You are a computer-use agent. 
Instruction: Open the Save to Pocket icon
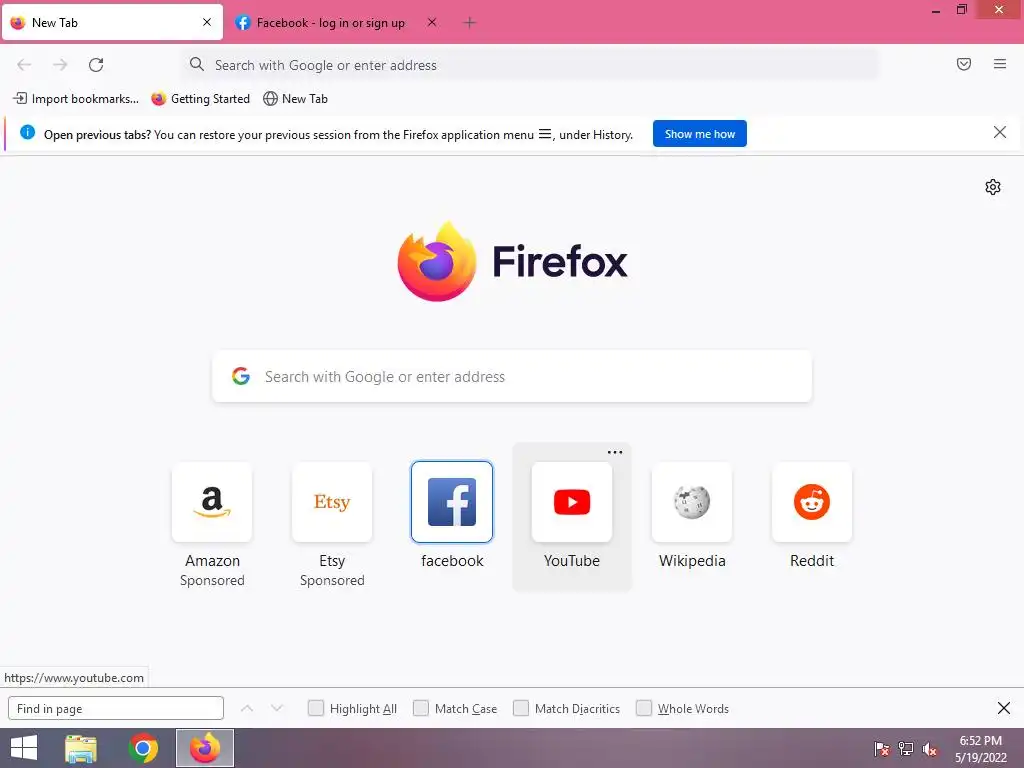pyautogui.click(x=964, y=64)
